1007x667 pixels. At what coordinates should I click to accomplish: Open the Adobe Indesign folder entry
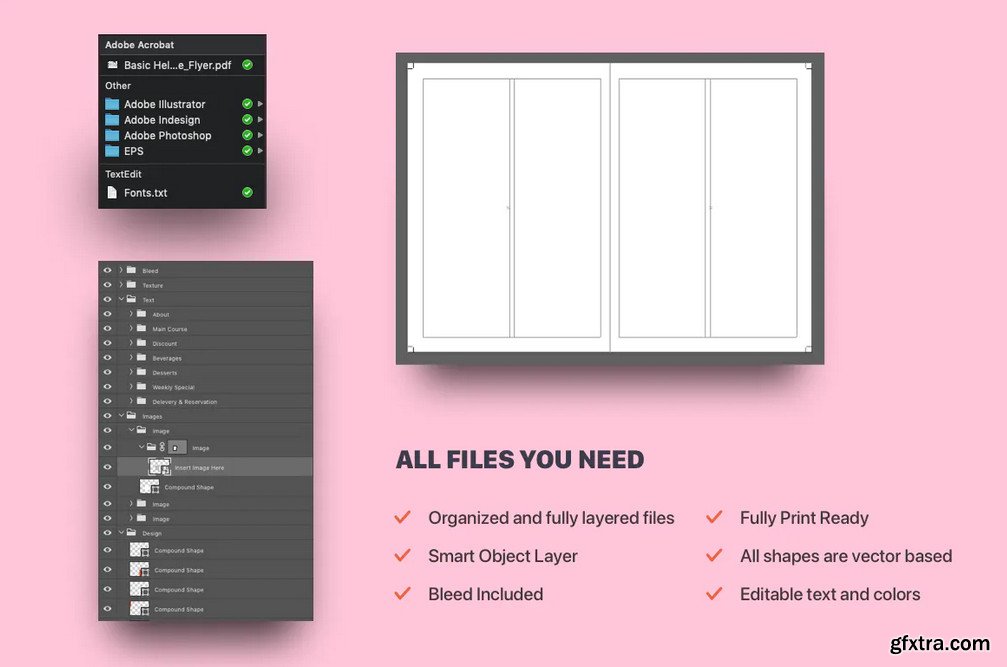[x=161, y=120]
